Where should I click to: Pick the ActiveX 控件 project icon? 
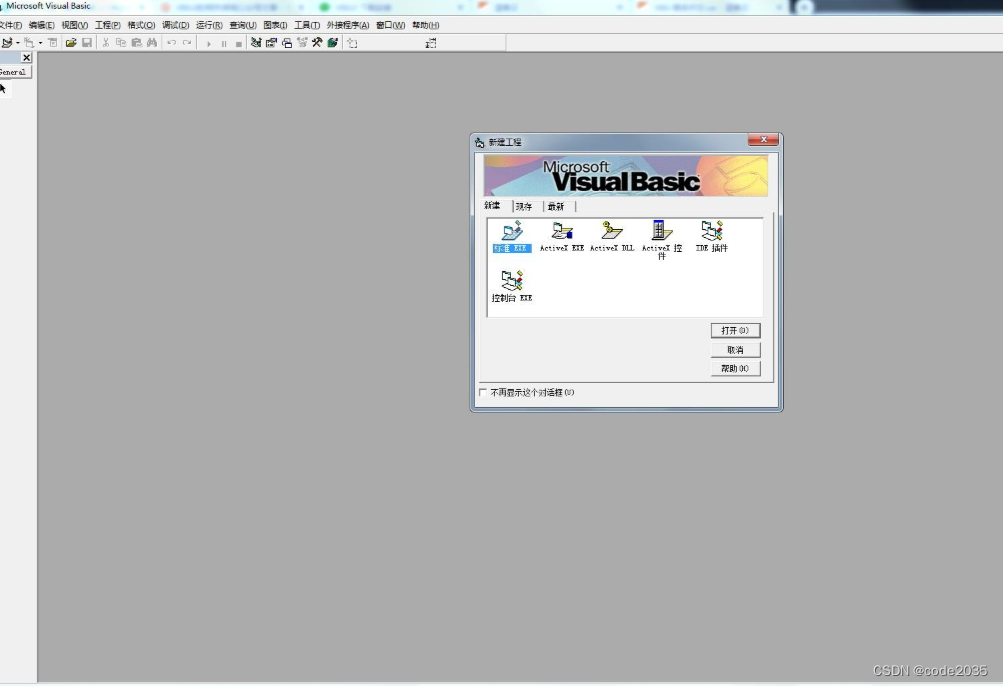tap(661, 240)
